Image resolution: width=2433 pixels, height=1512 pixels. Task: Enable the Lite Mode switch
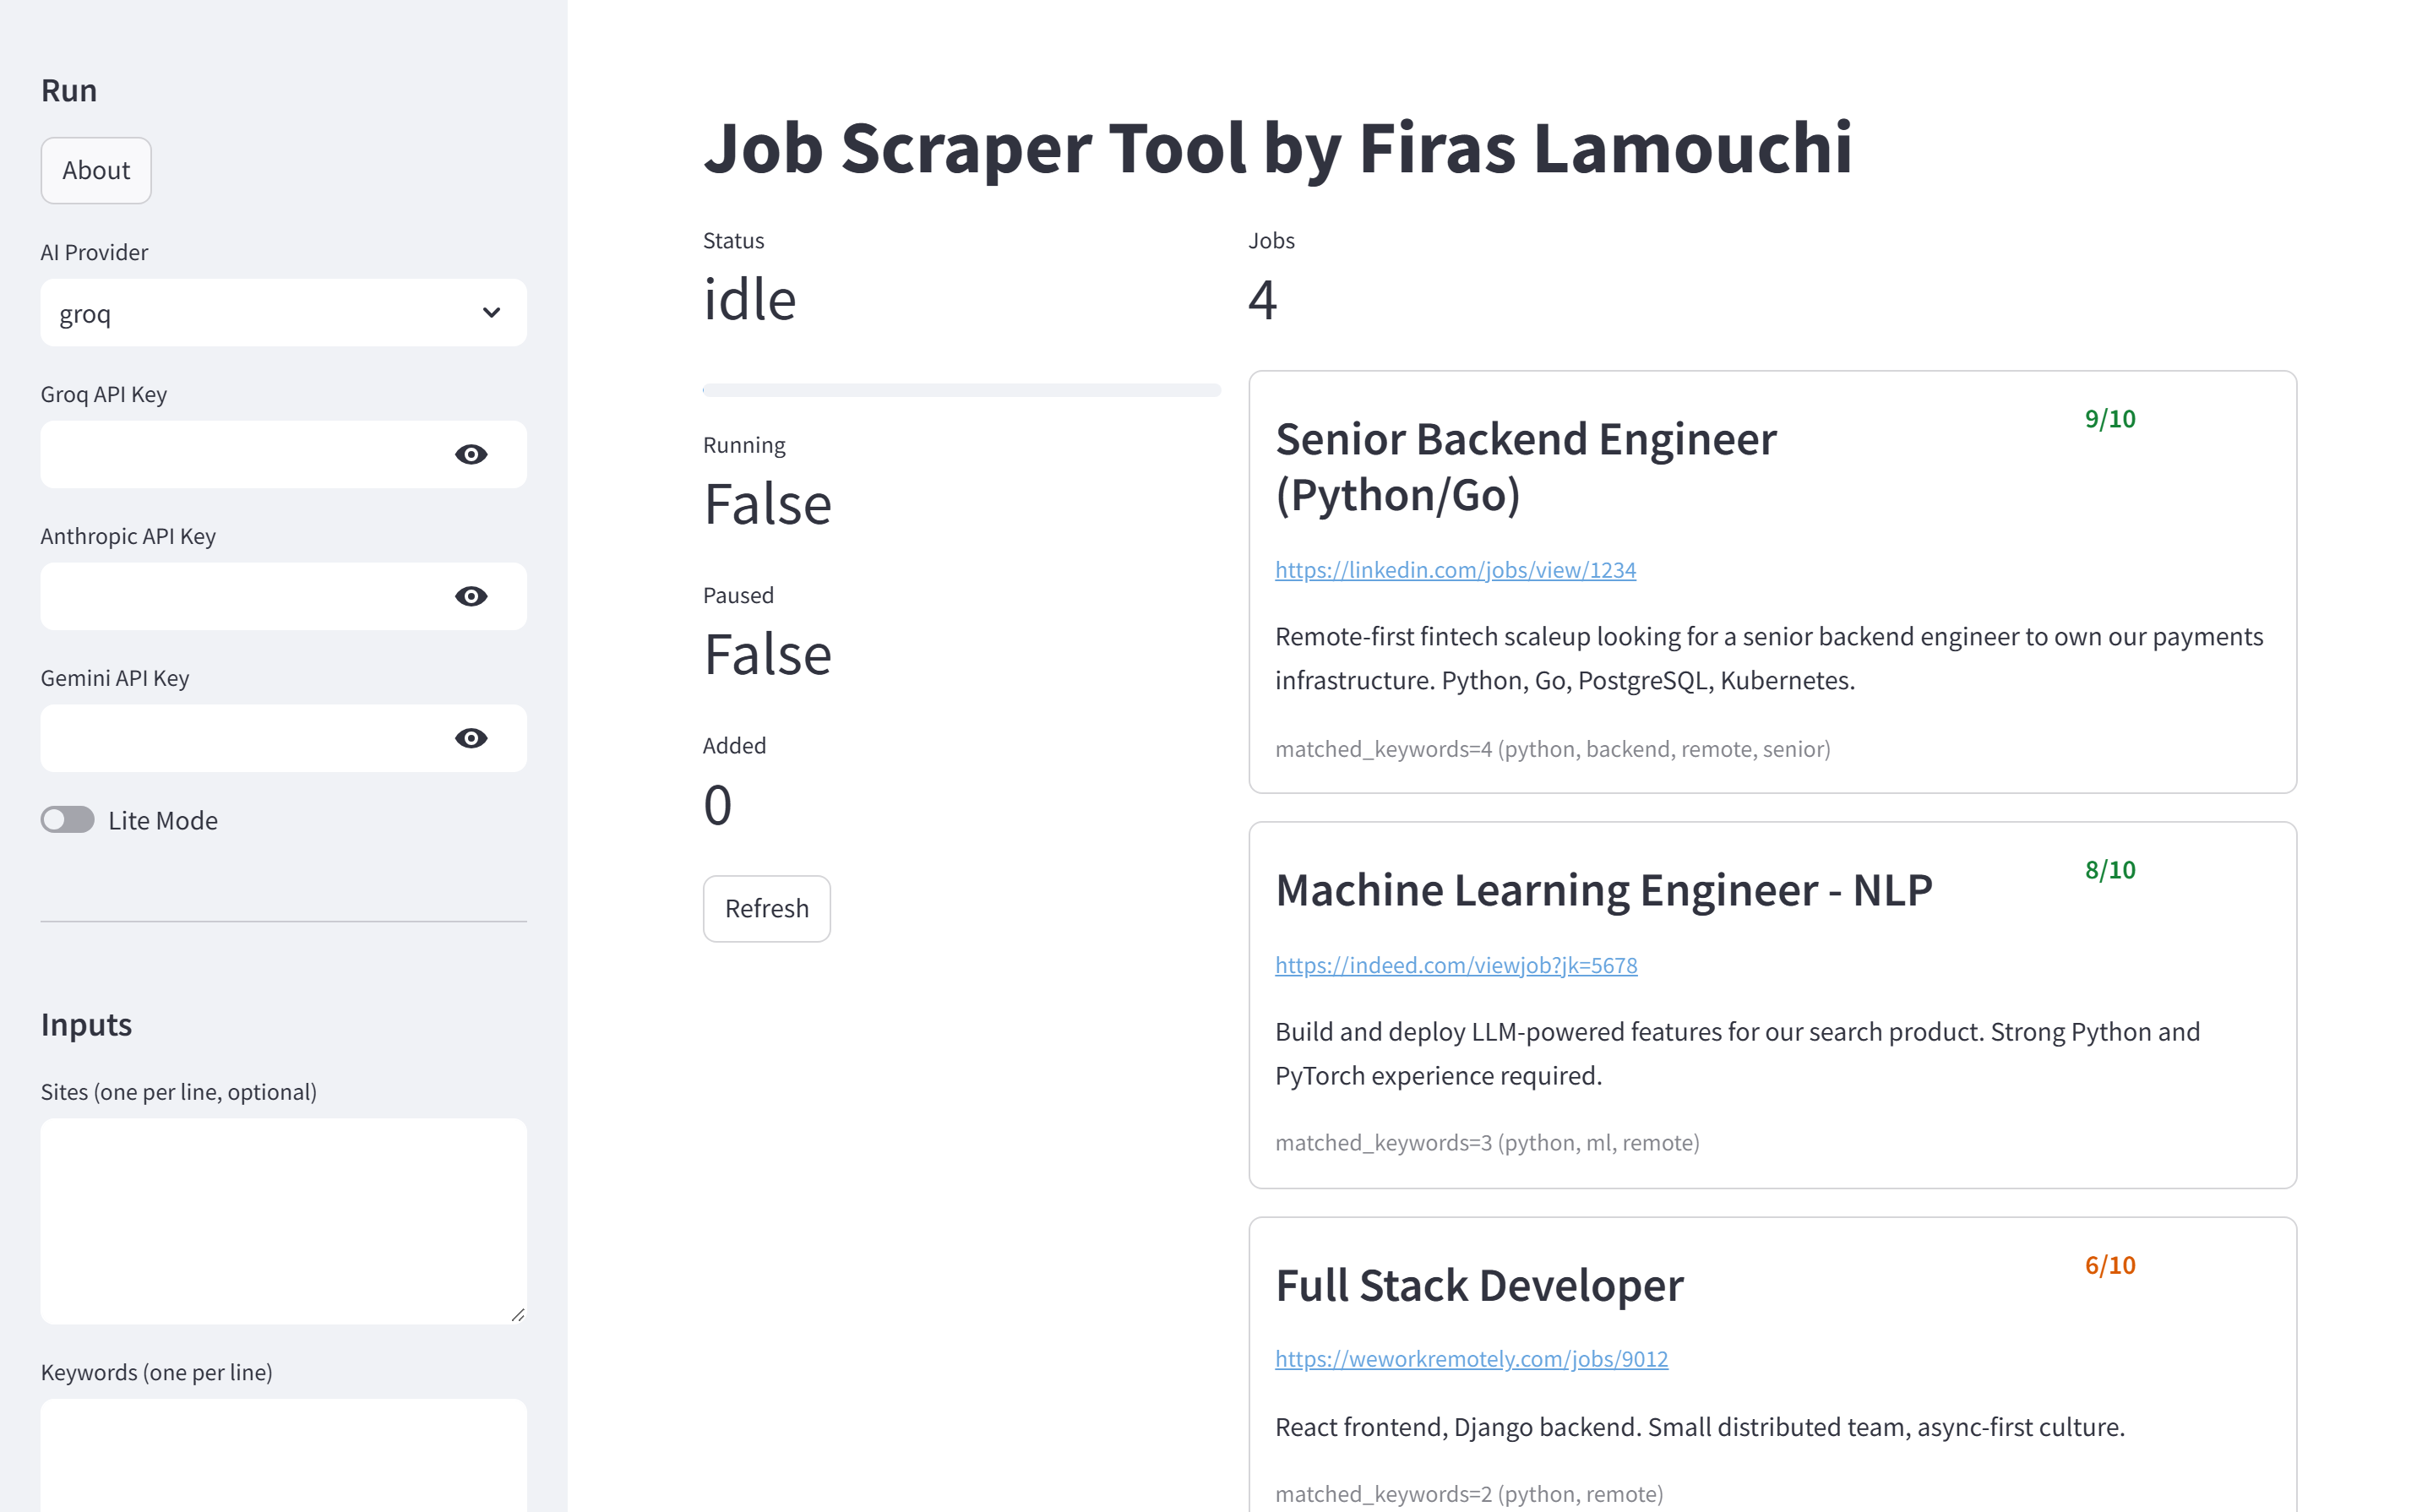[68, 820]
